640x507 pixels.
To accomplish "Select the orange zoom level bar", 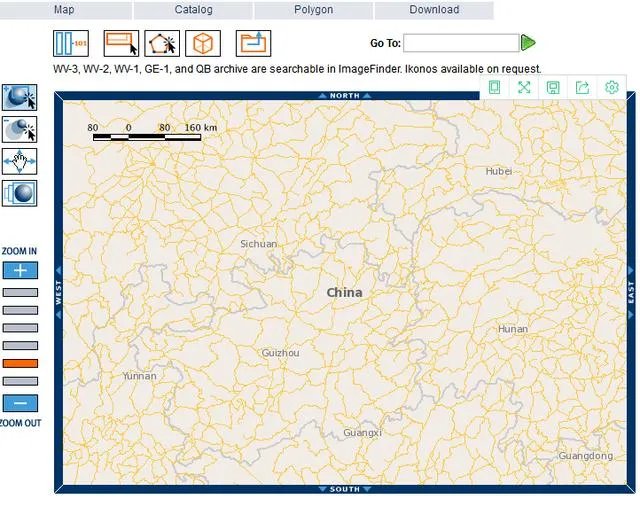I will (x=20, y=363).
